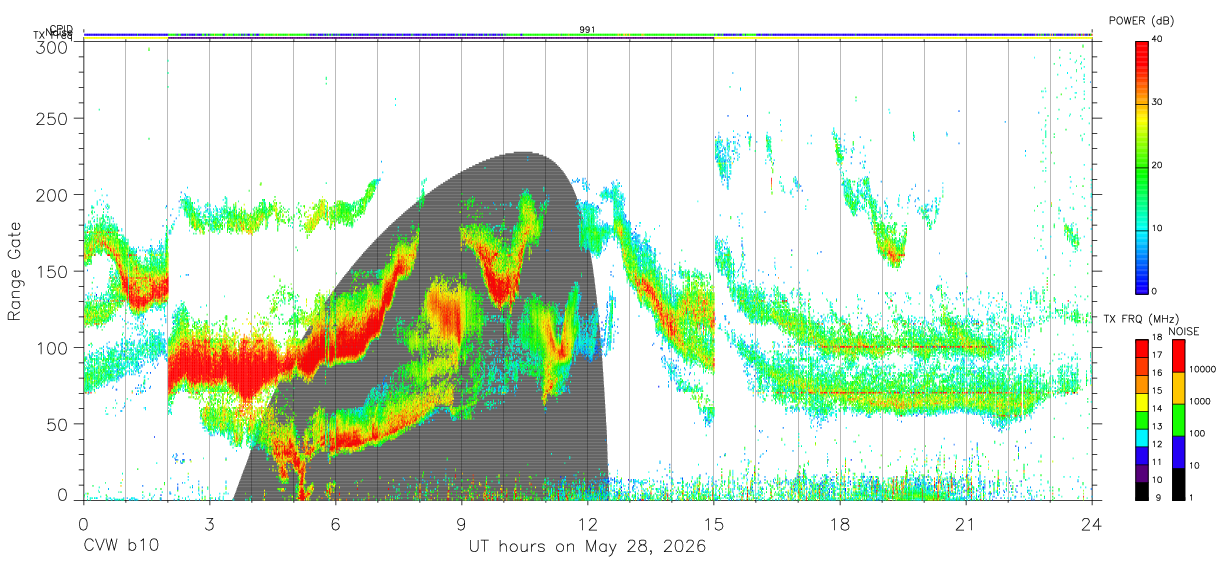Click the Range Gate axis label
The image size is (1228, 567).
[x=16, y=271]
